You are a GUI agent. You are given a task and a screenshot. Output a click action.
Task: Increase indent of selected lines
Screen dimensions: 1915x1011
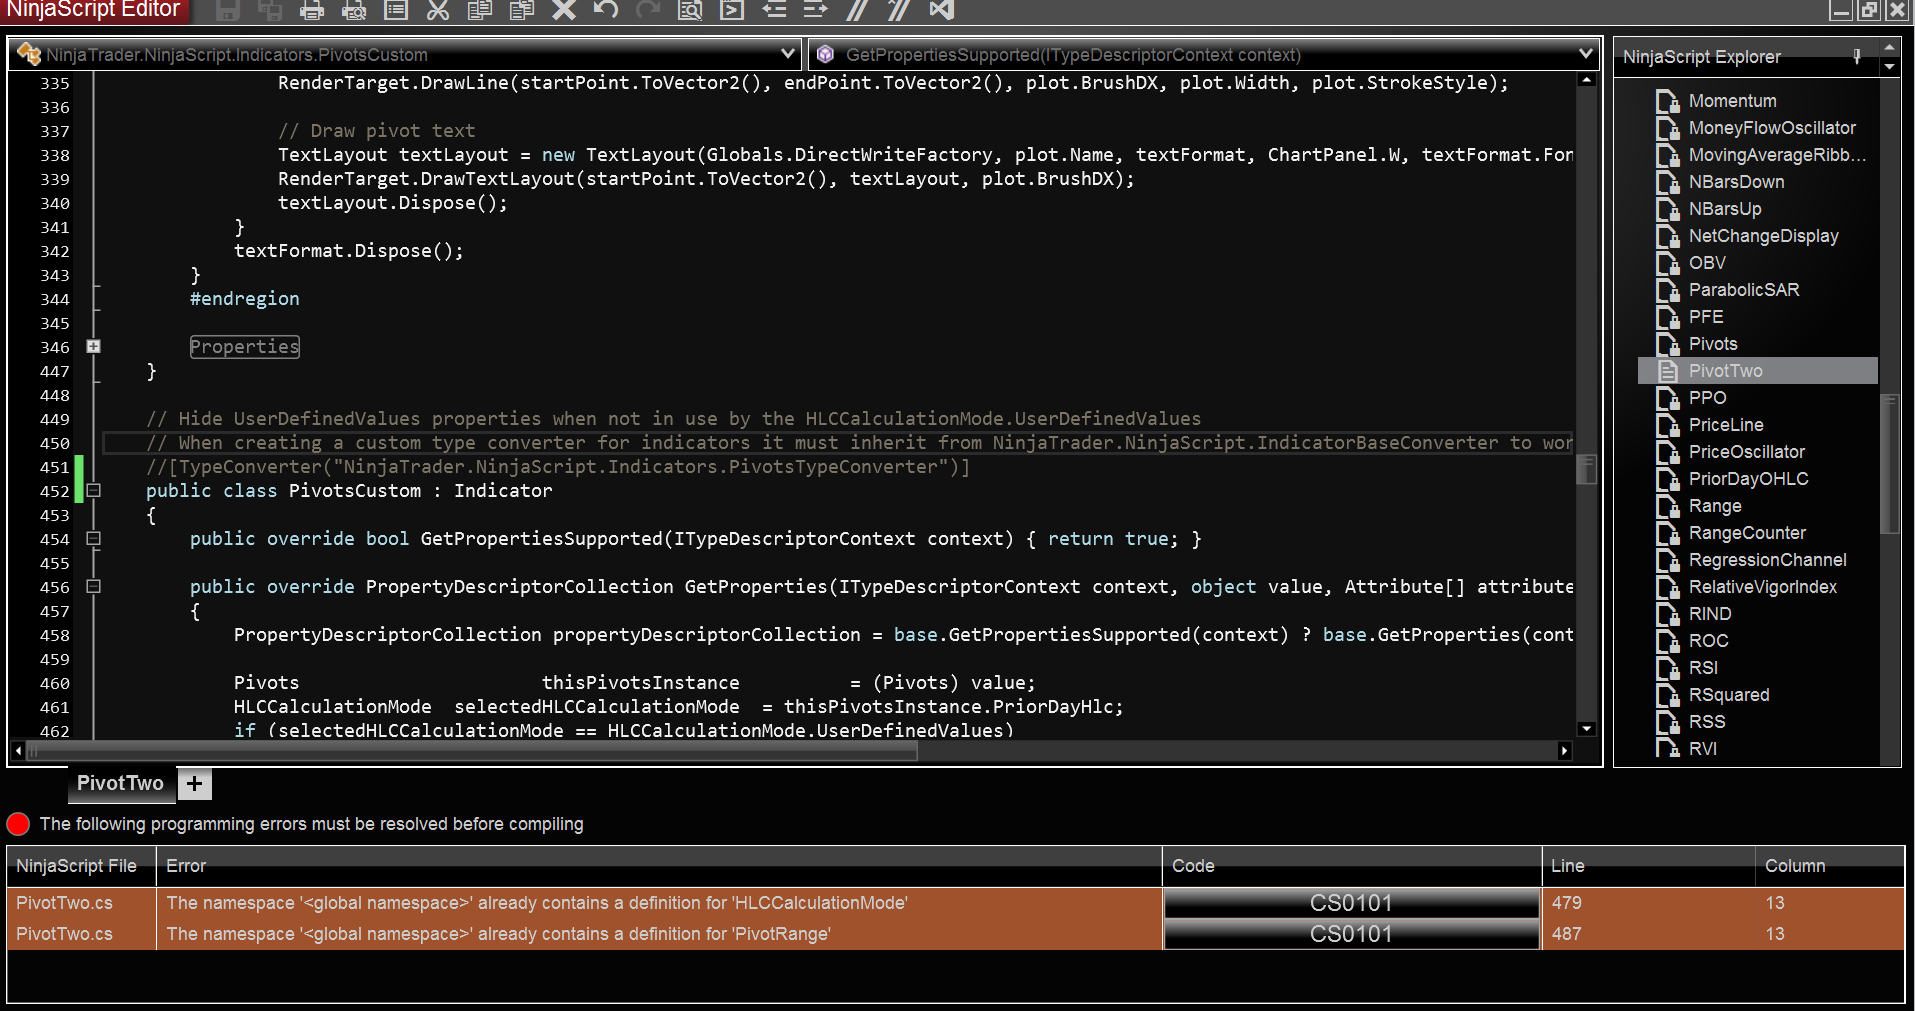[816, 11]
